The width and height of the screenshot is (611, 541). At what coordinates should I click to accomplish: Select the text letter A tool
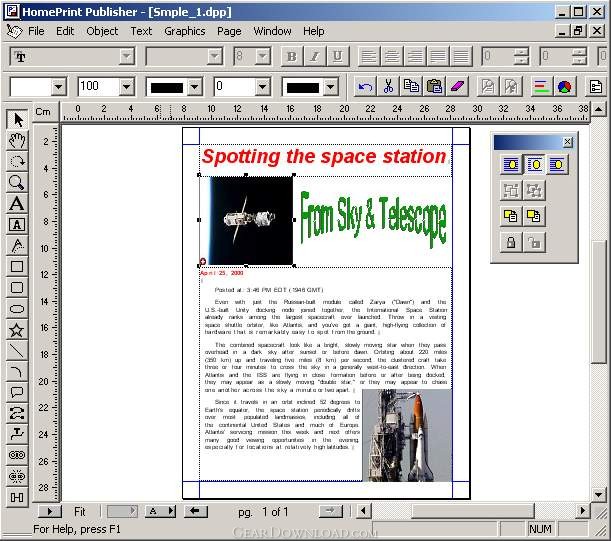[17, 203]
